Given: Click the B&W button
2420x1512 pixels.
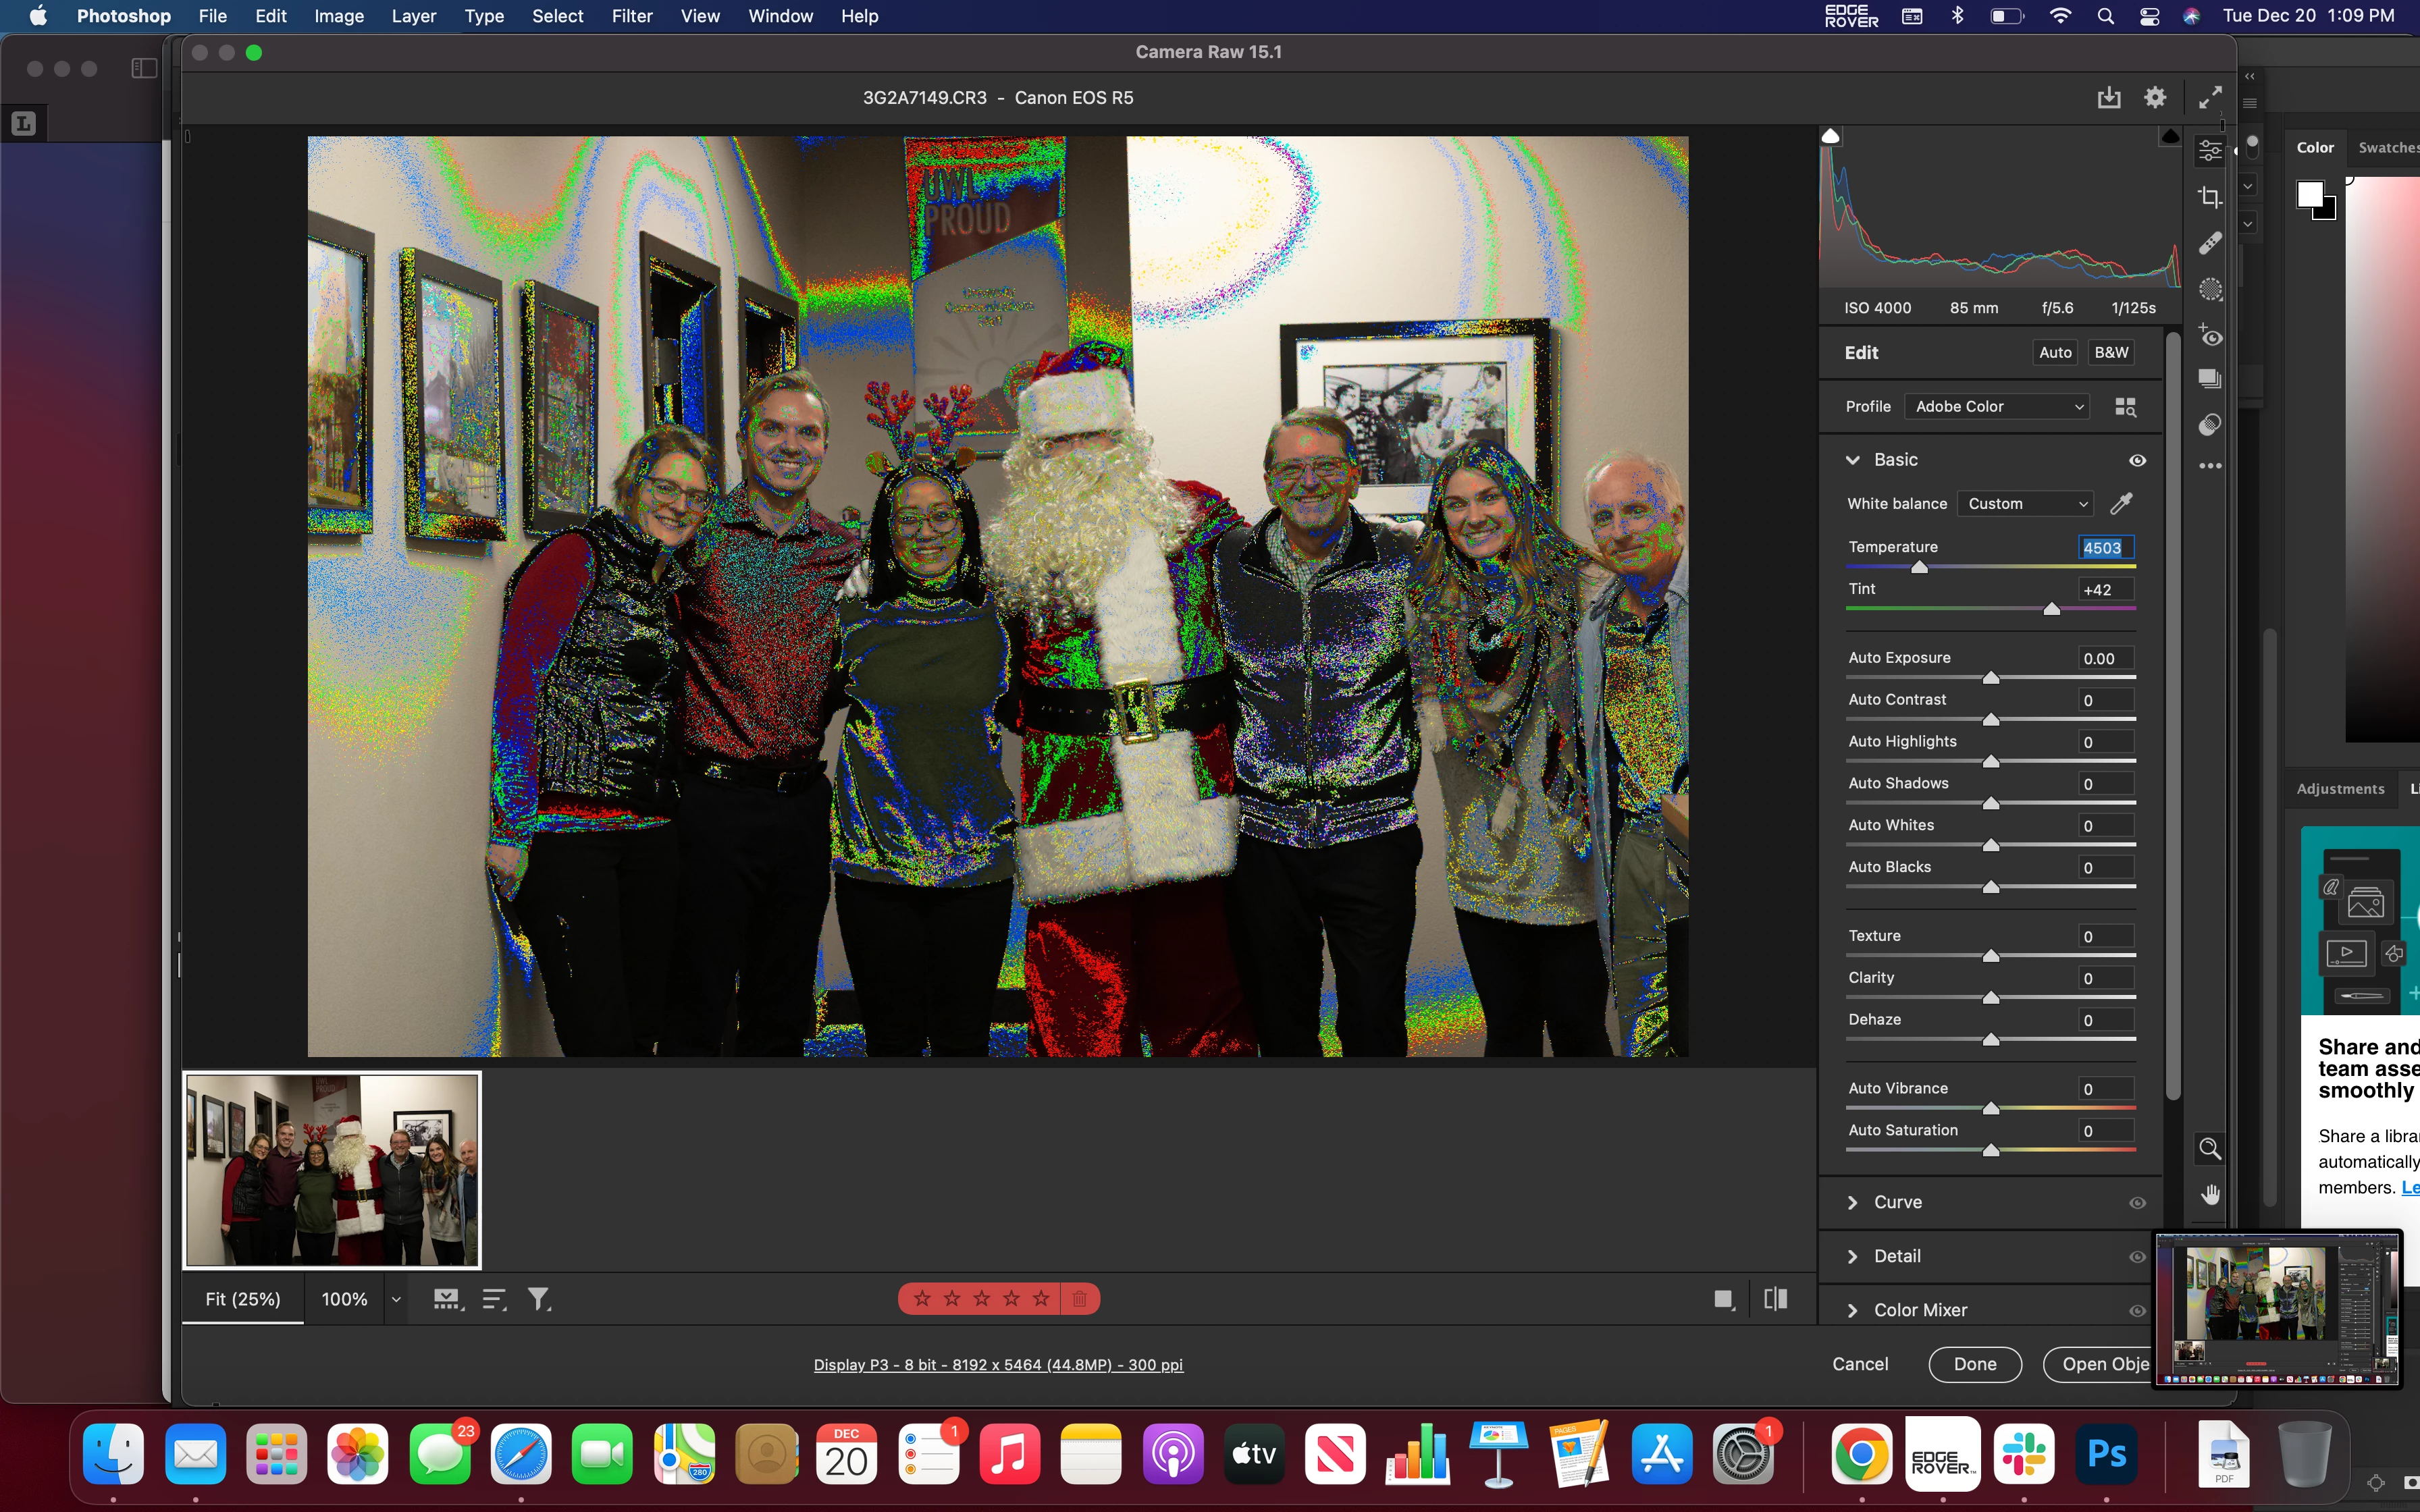Looking at the screenshot, I should click(2111, 352).
